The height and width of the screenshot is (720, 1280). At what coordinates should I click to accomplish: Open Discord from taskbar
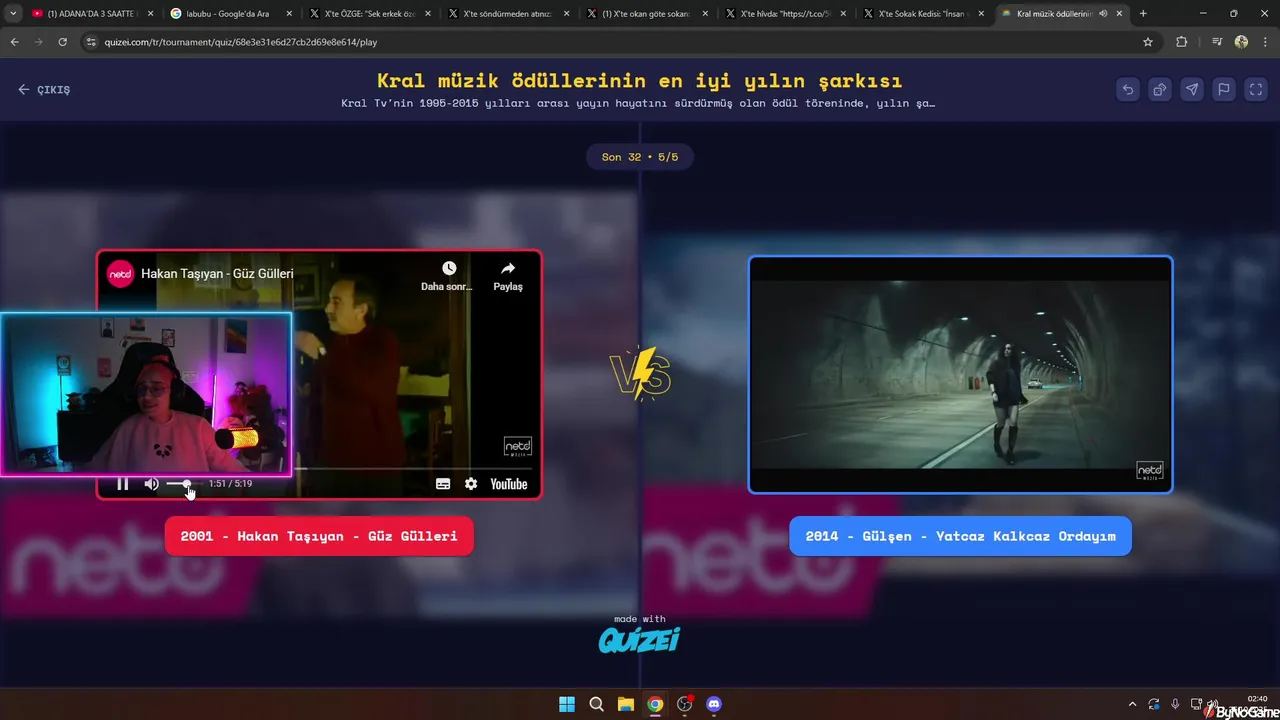pyautogui.click(x=713, y=704)
